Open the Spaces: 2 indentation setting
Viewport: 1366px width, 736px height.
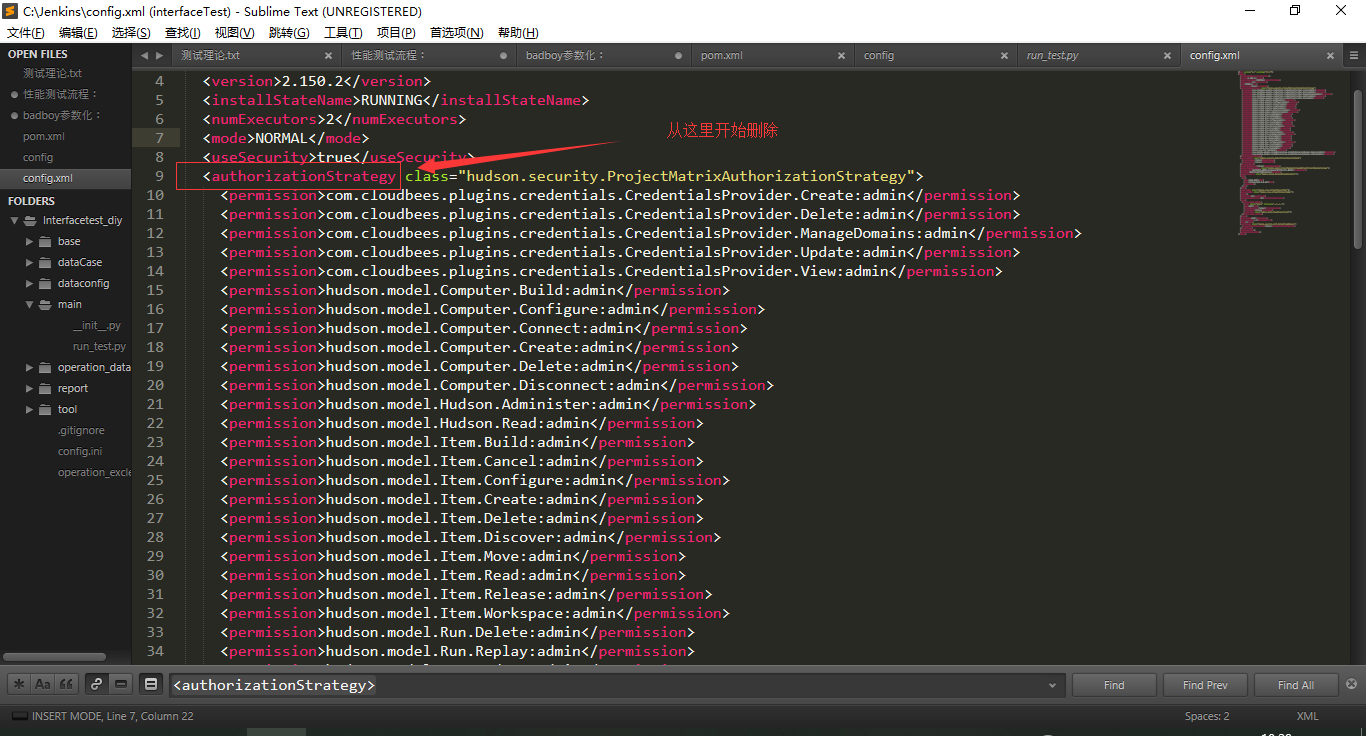tap(1207, 716)
